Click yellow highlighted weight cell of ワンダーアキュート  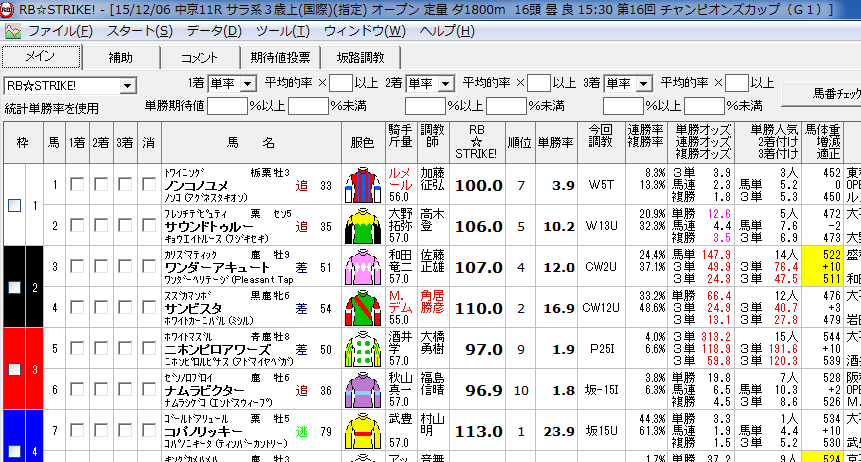pyautogui.click(x=822, y=267)
